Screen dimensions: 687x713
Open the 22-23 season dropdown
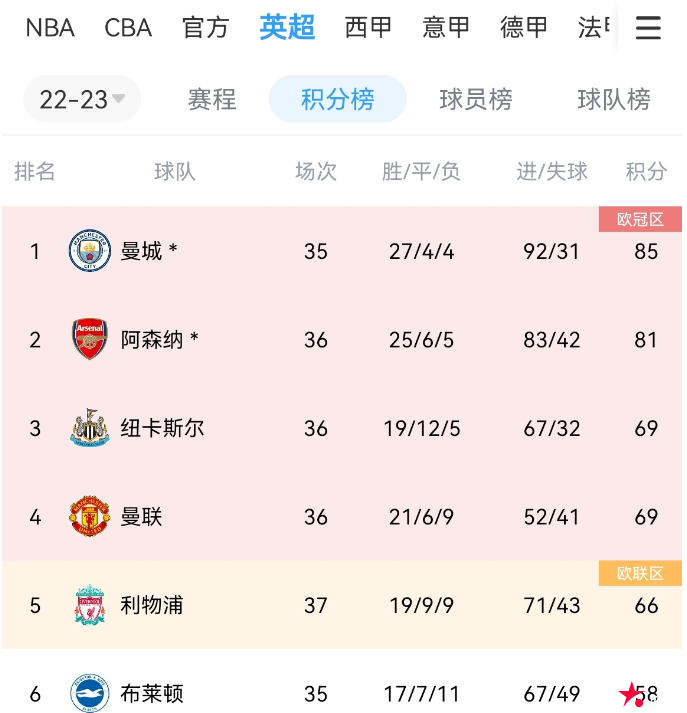[82, 99]
